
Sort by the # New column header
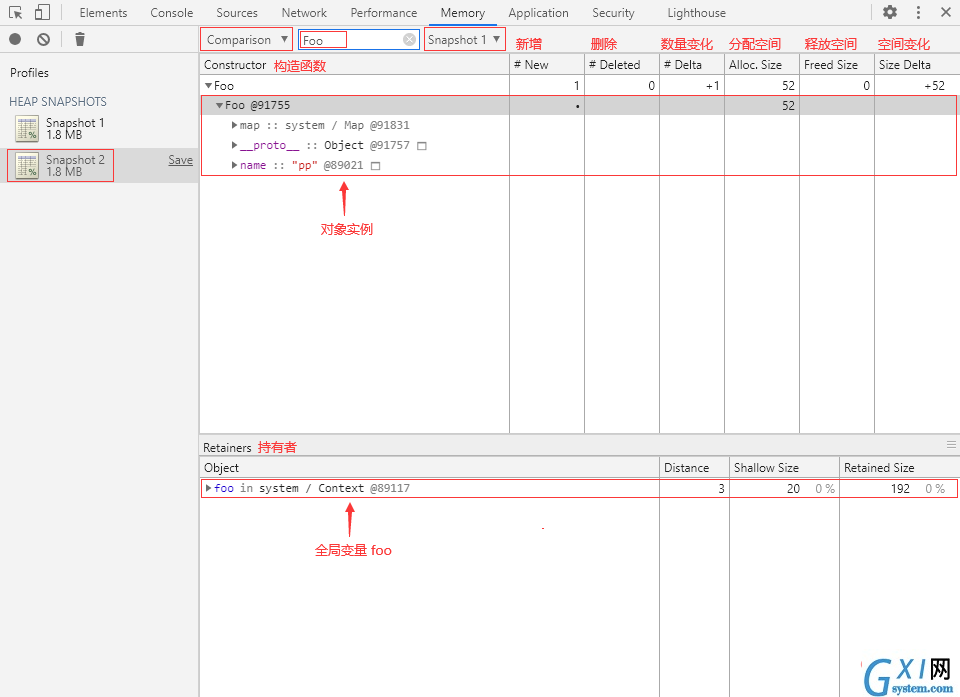[547, 64]
